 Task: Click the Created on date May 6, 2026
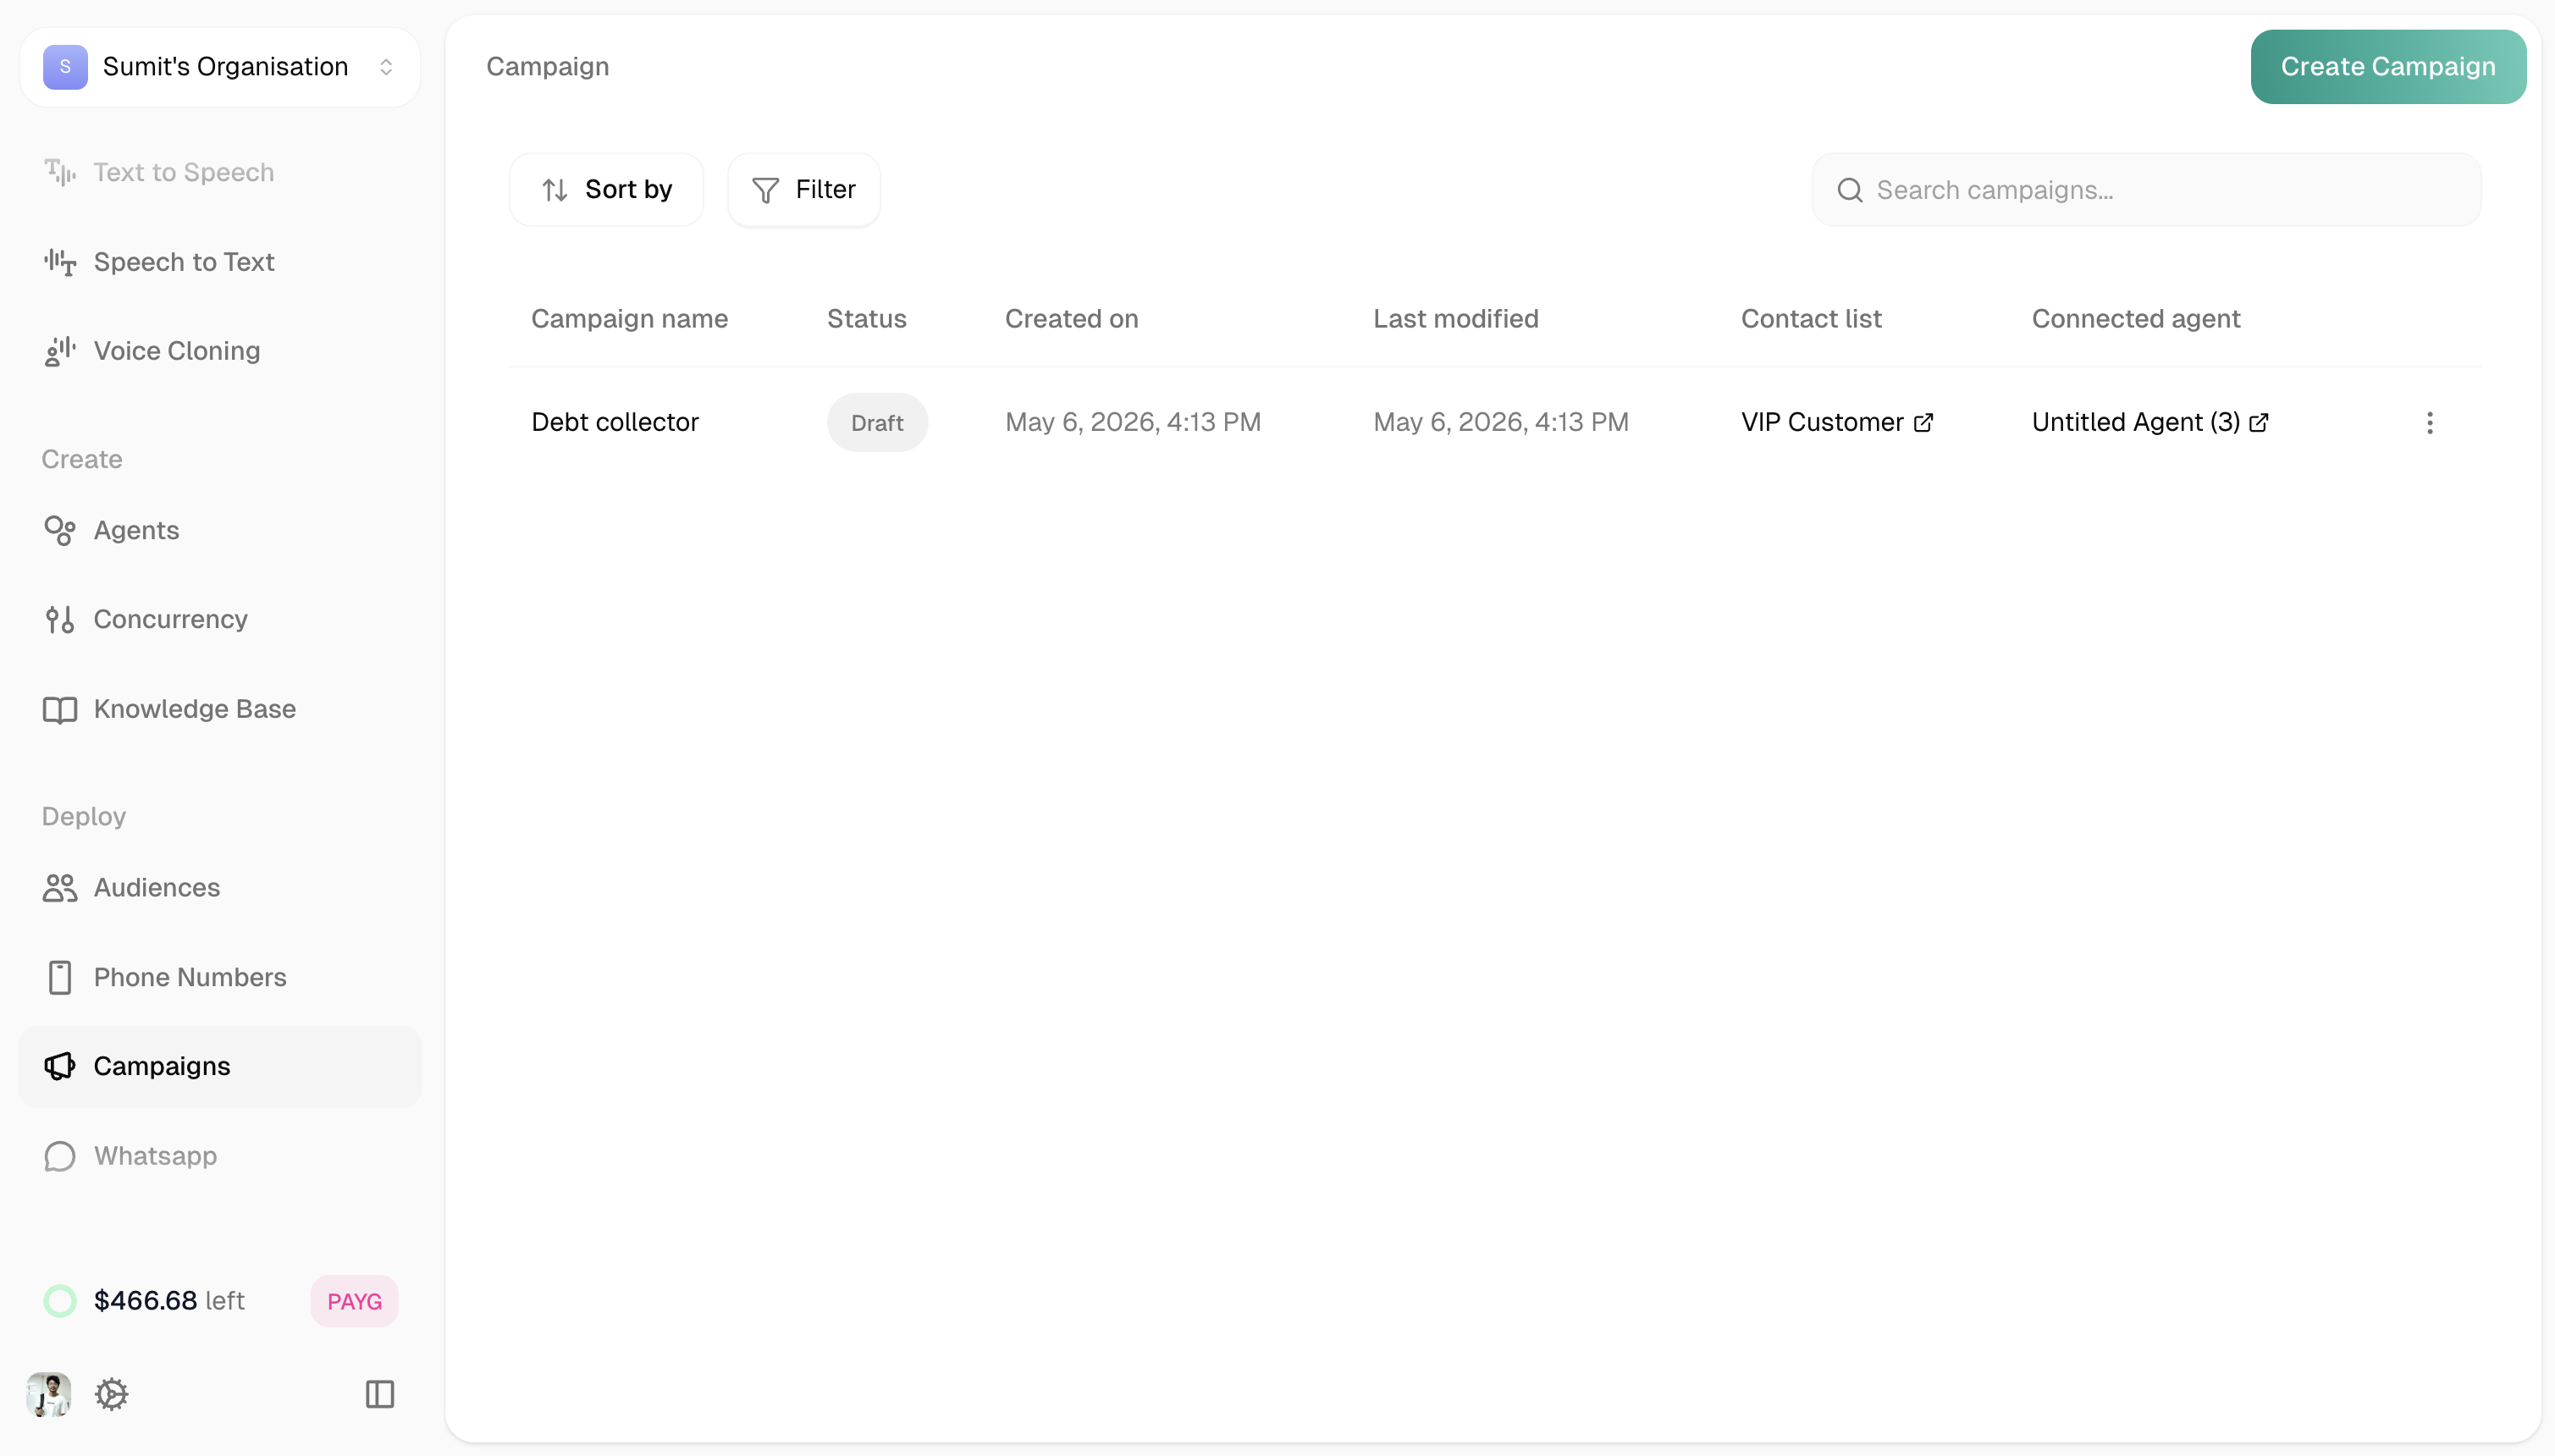[x=1132, y=423]
